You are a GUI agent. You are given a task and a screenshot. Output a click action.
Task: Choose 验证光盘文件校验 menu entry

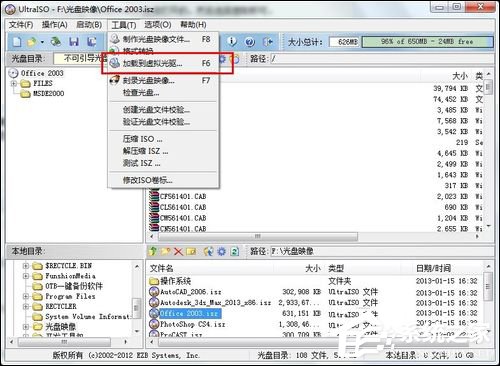[x=163, y=122]
